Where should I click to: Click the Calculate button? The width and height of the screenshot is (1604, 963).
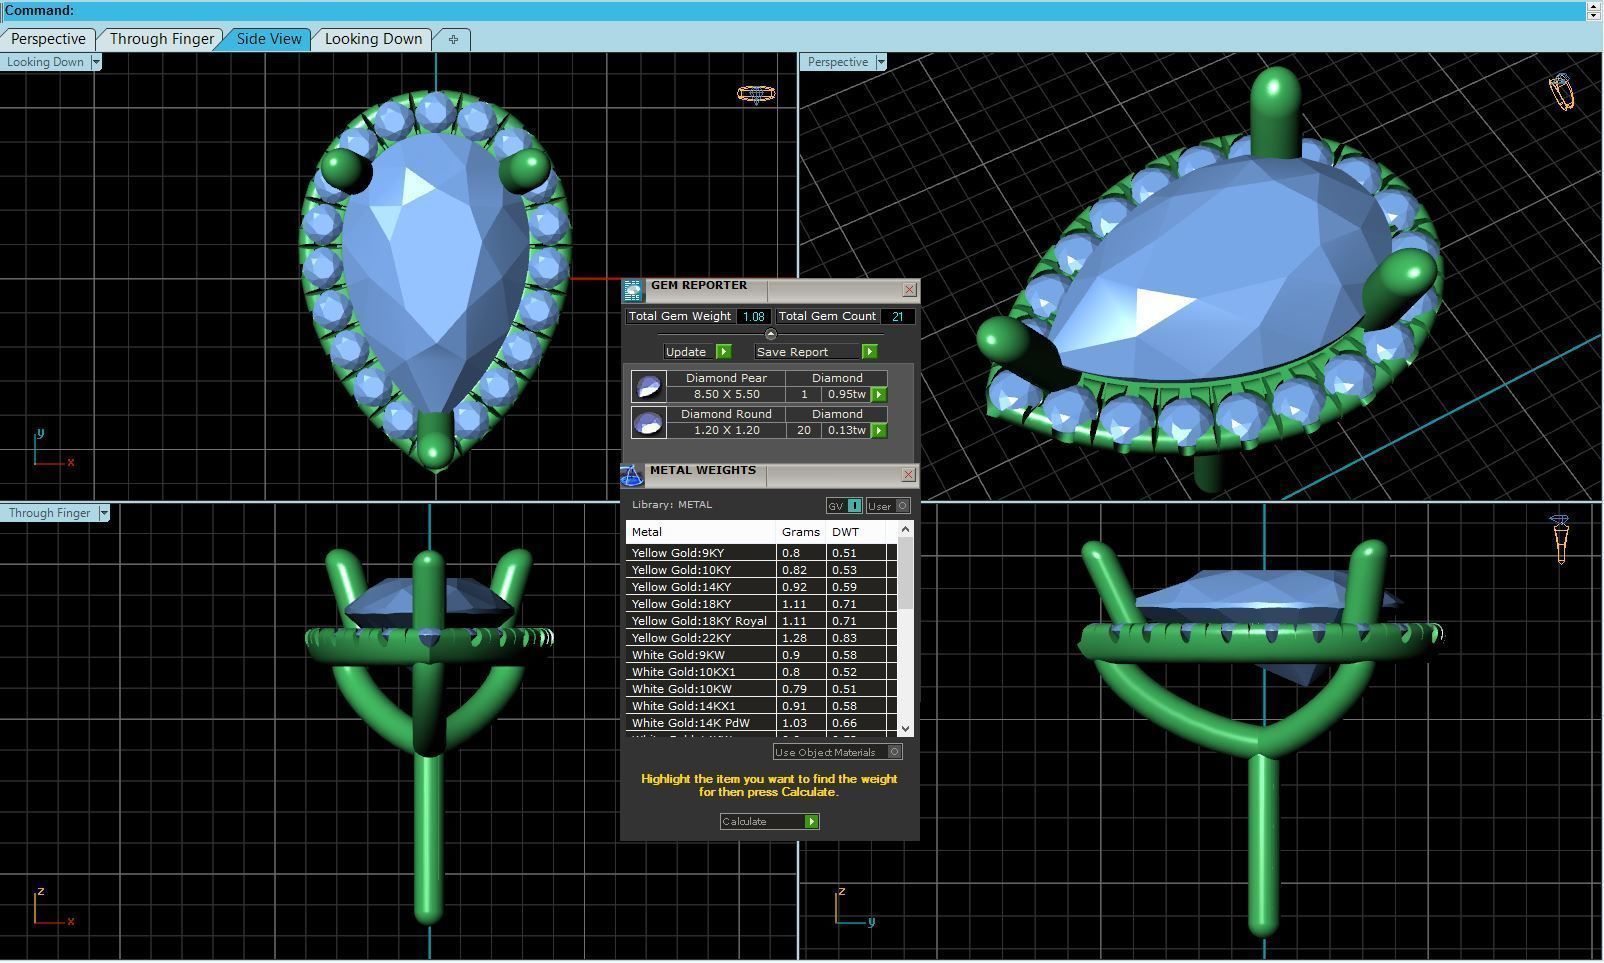pos(769,822)
